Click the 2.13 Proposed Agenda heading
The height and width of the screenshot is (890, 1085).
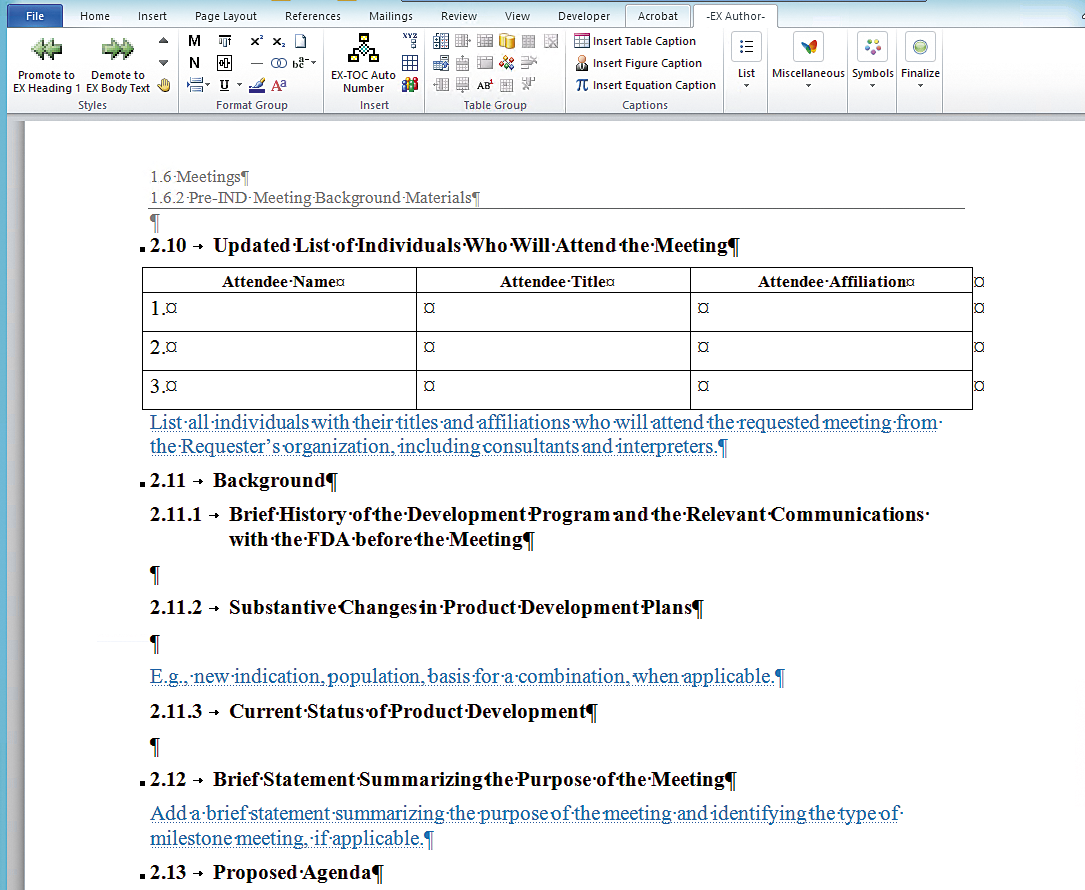(x=266, y=872)
